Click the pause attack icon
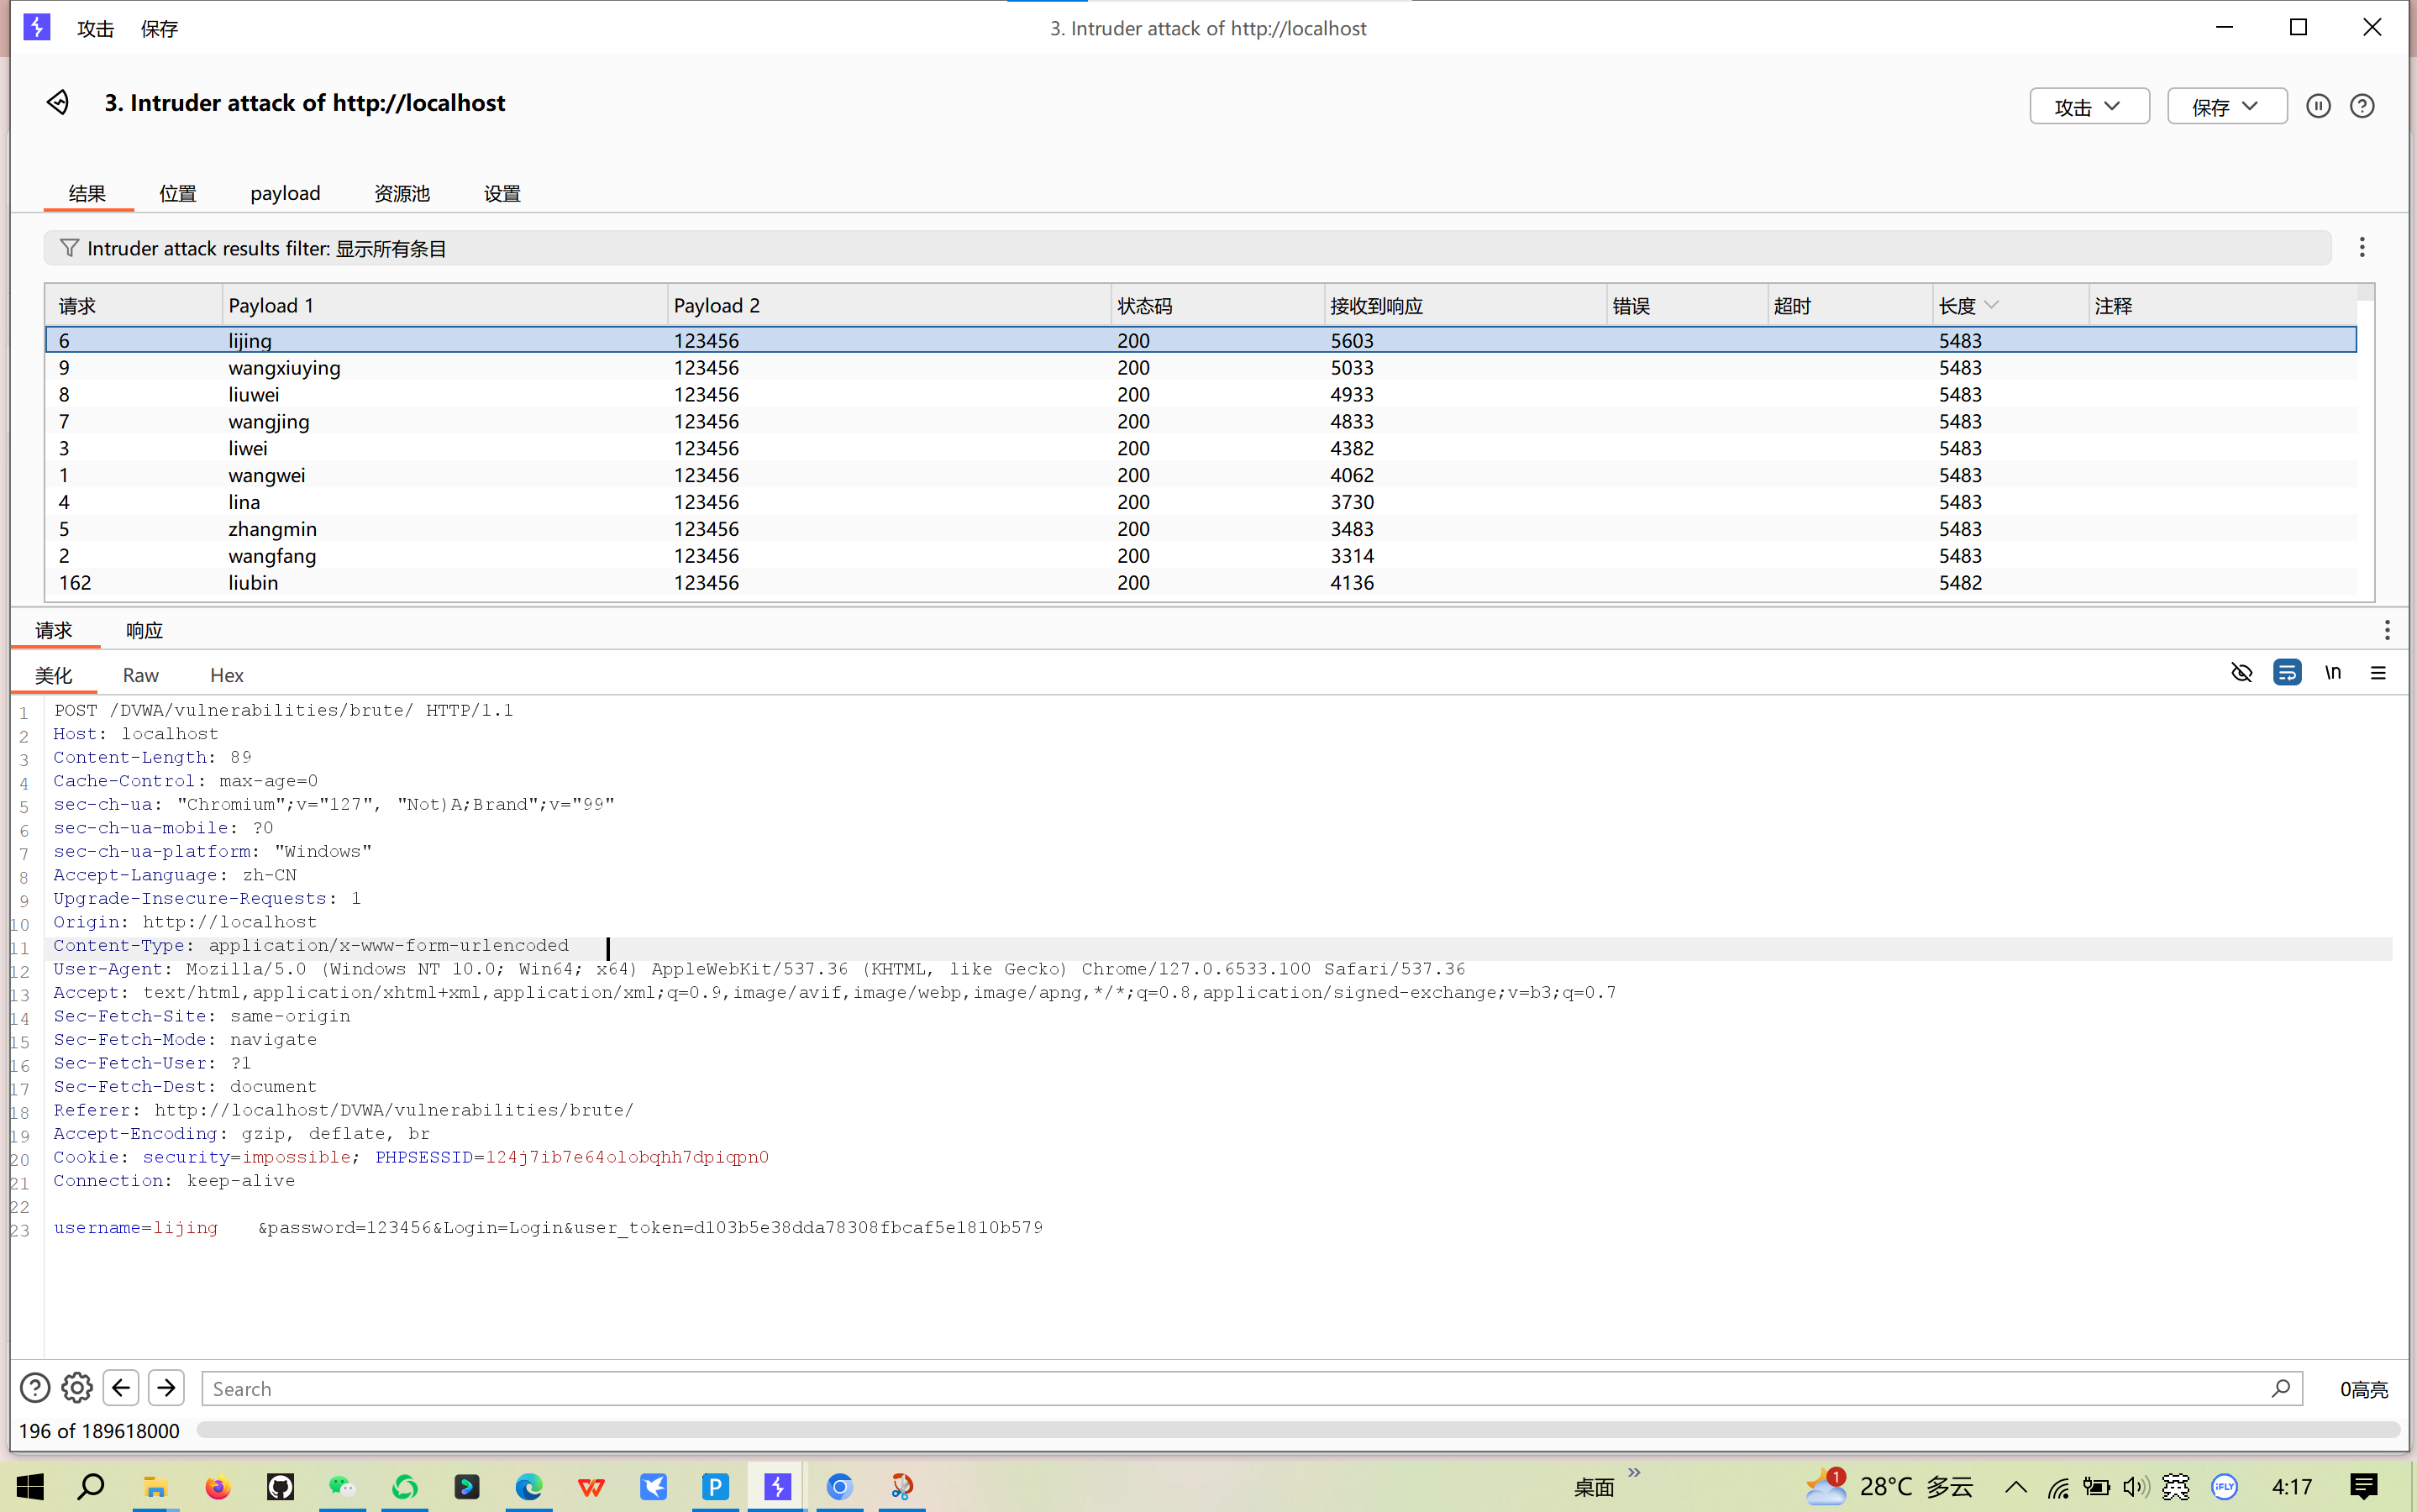This screenshot has width=2417, height=1512. 2318,106
